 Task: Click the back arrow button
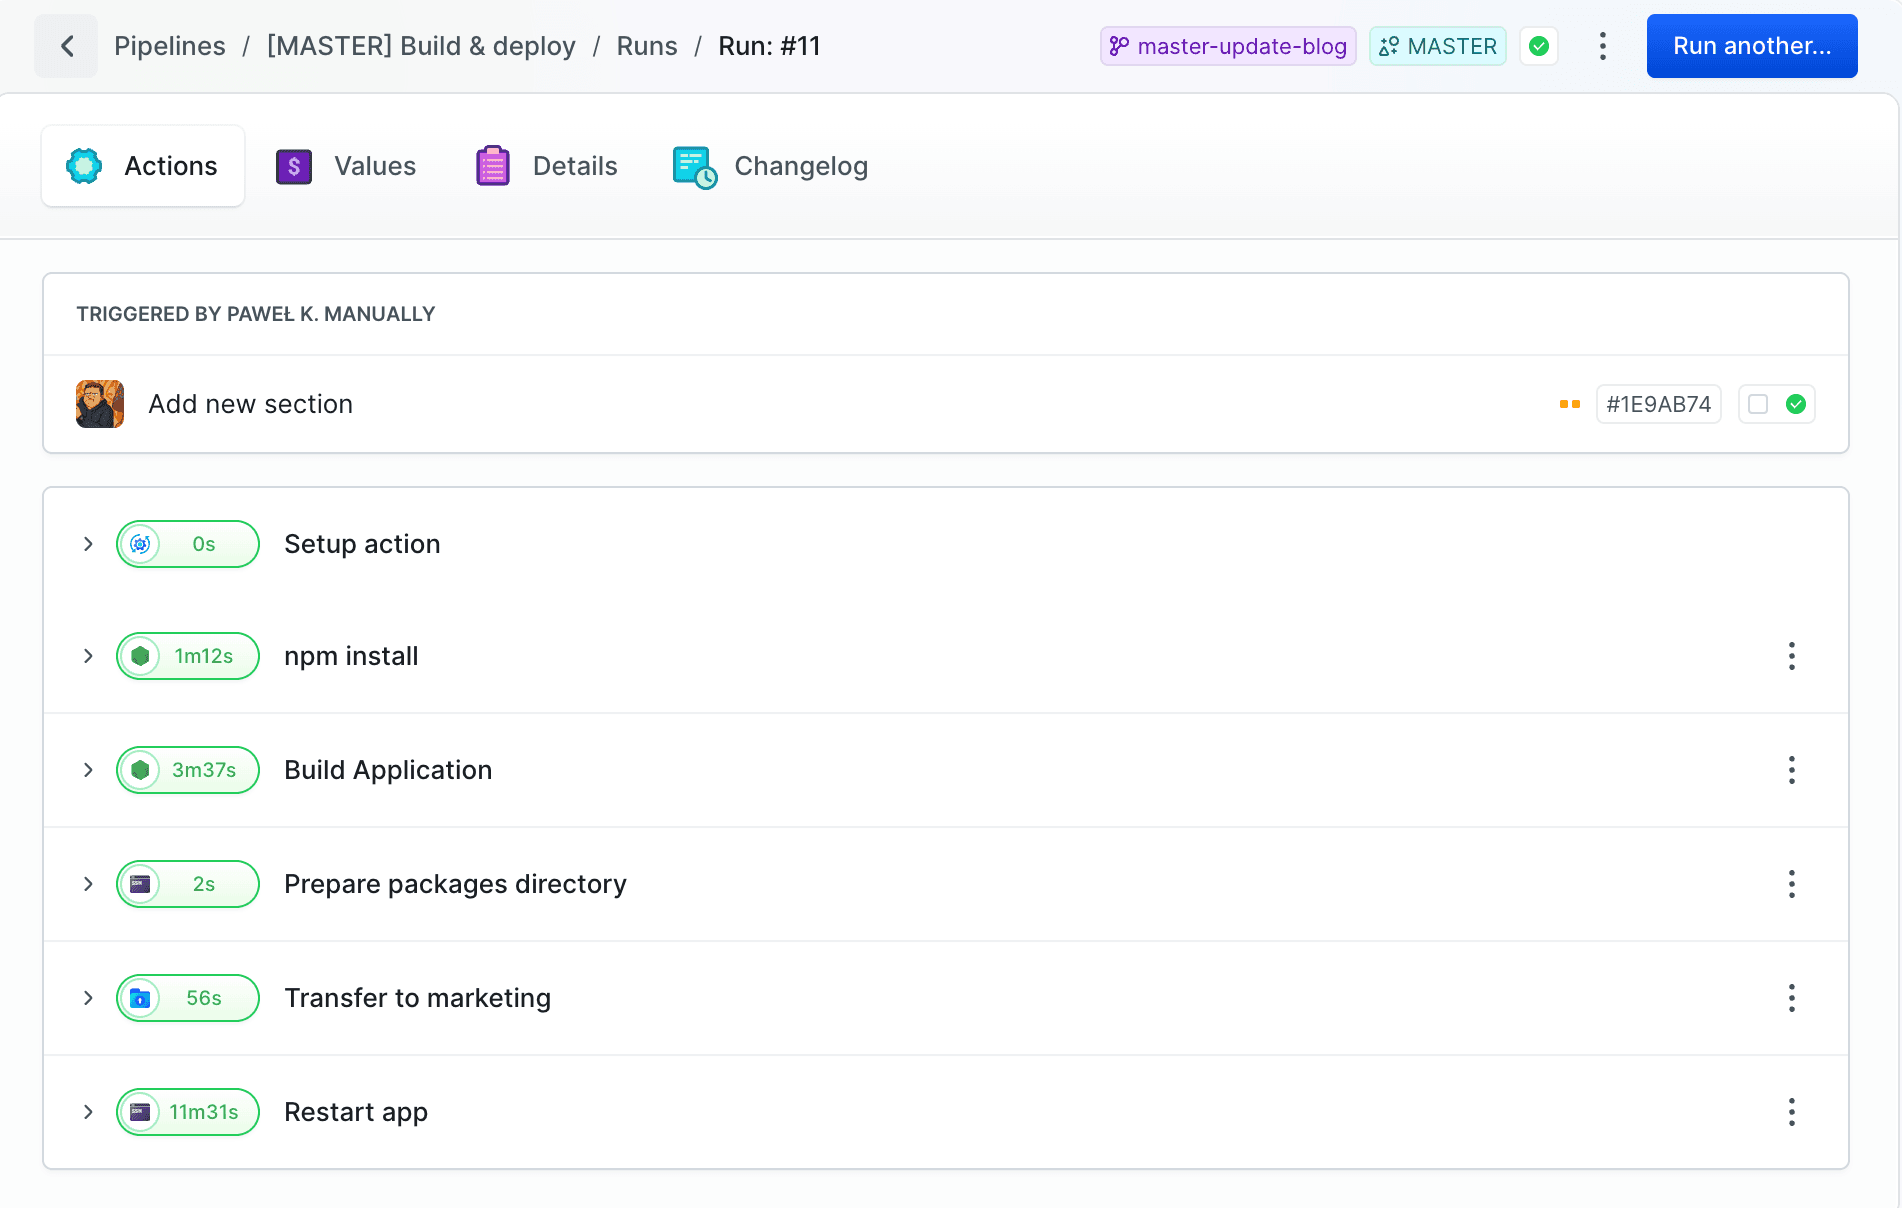tap(66, 46)
